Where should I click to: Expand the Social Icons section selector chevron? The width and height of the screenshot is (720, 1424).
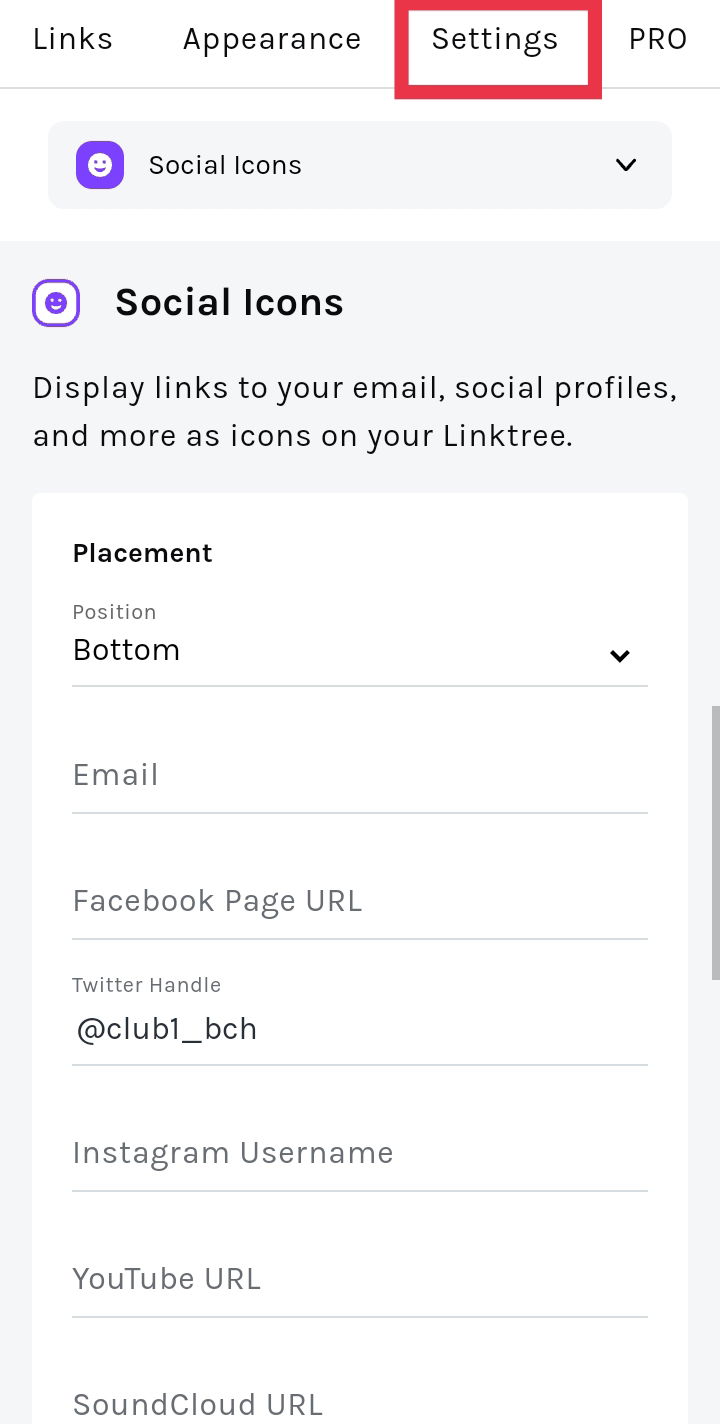tap(626, 165)
